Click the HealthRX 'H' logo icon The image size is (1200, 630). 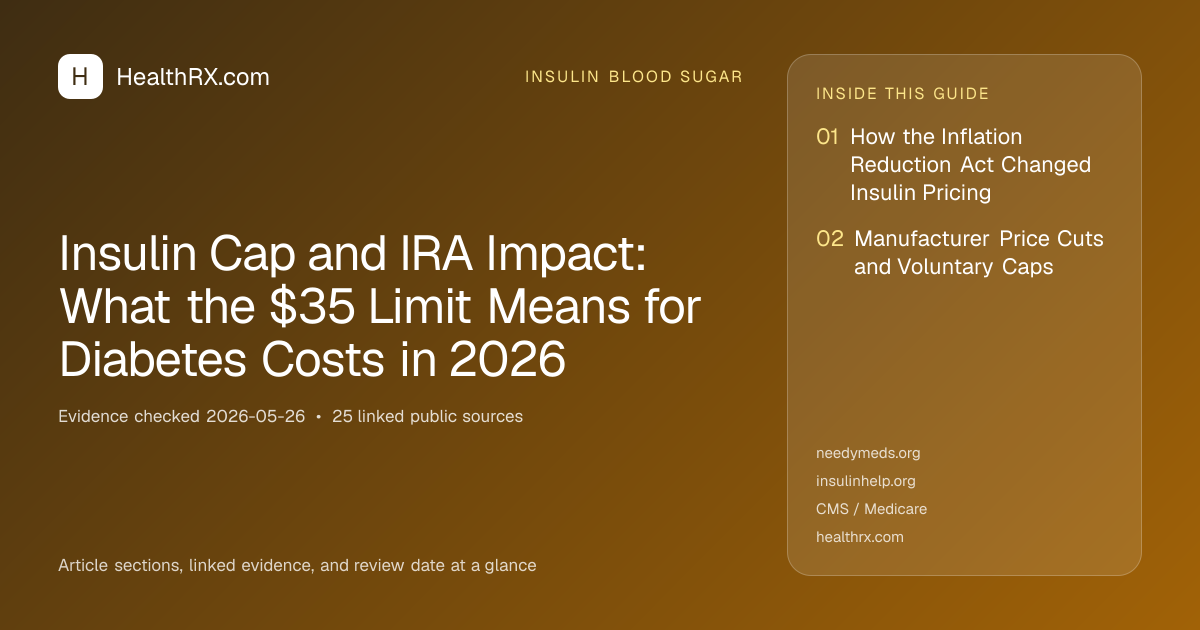coord(80,77)
